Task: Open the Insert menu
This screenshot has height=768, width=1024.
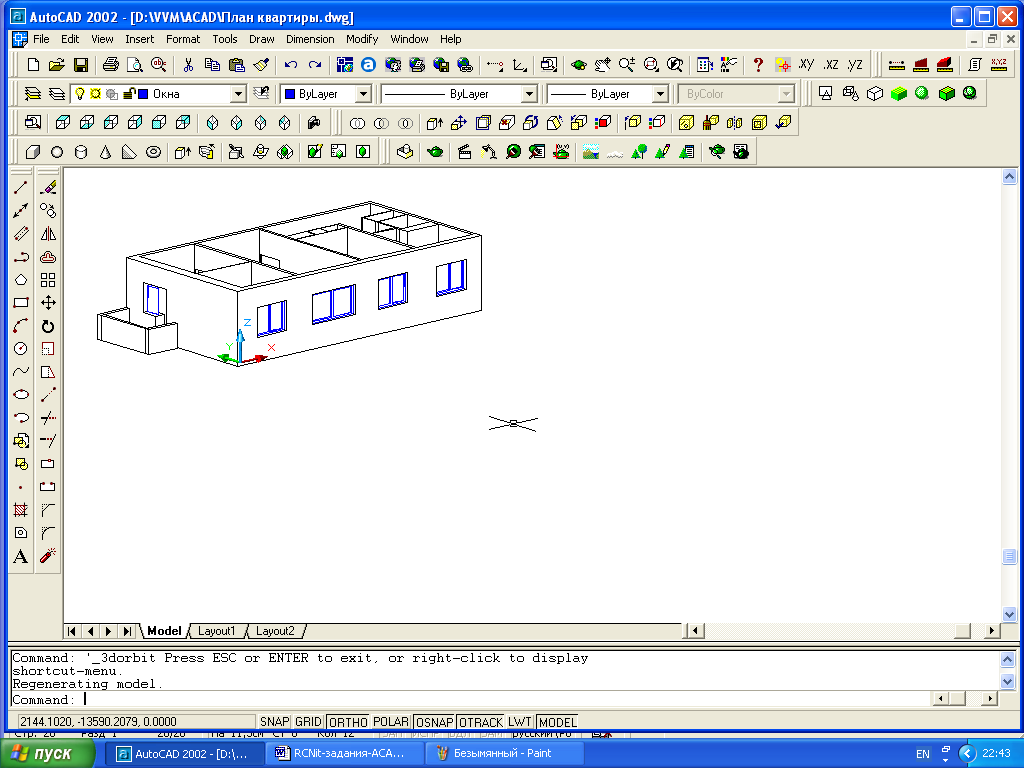Action: [x=139, y=39]
